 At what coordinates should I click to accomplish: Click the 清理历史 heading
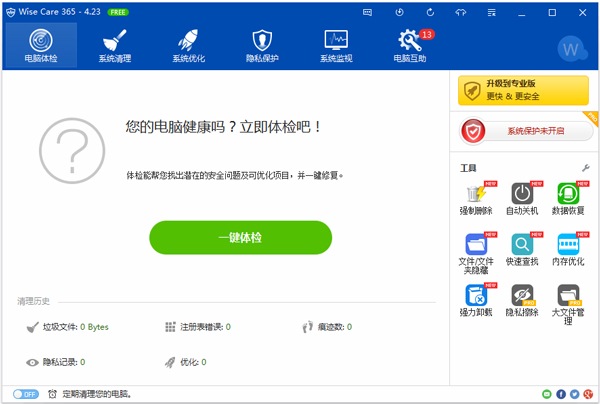pyautogui.click(x=33, y=301)
